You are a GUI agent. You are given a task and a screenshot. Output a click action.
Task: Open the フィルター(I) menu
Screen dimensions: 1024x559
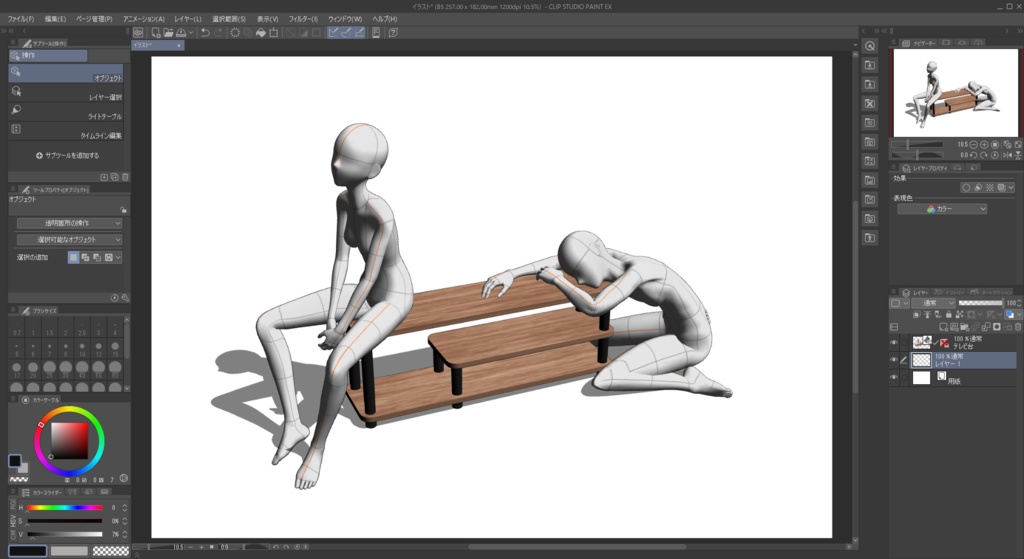pos(303,19)
